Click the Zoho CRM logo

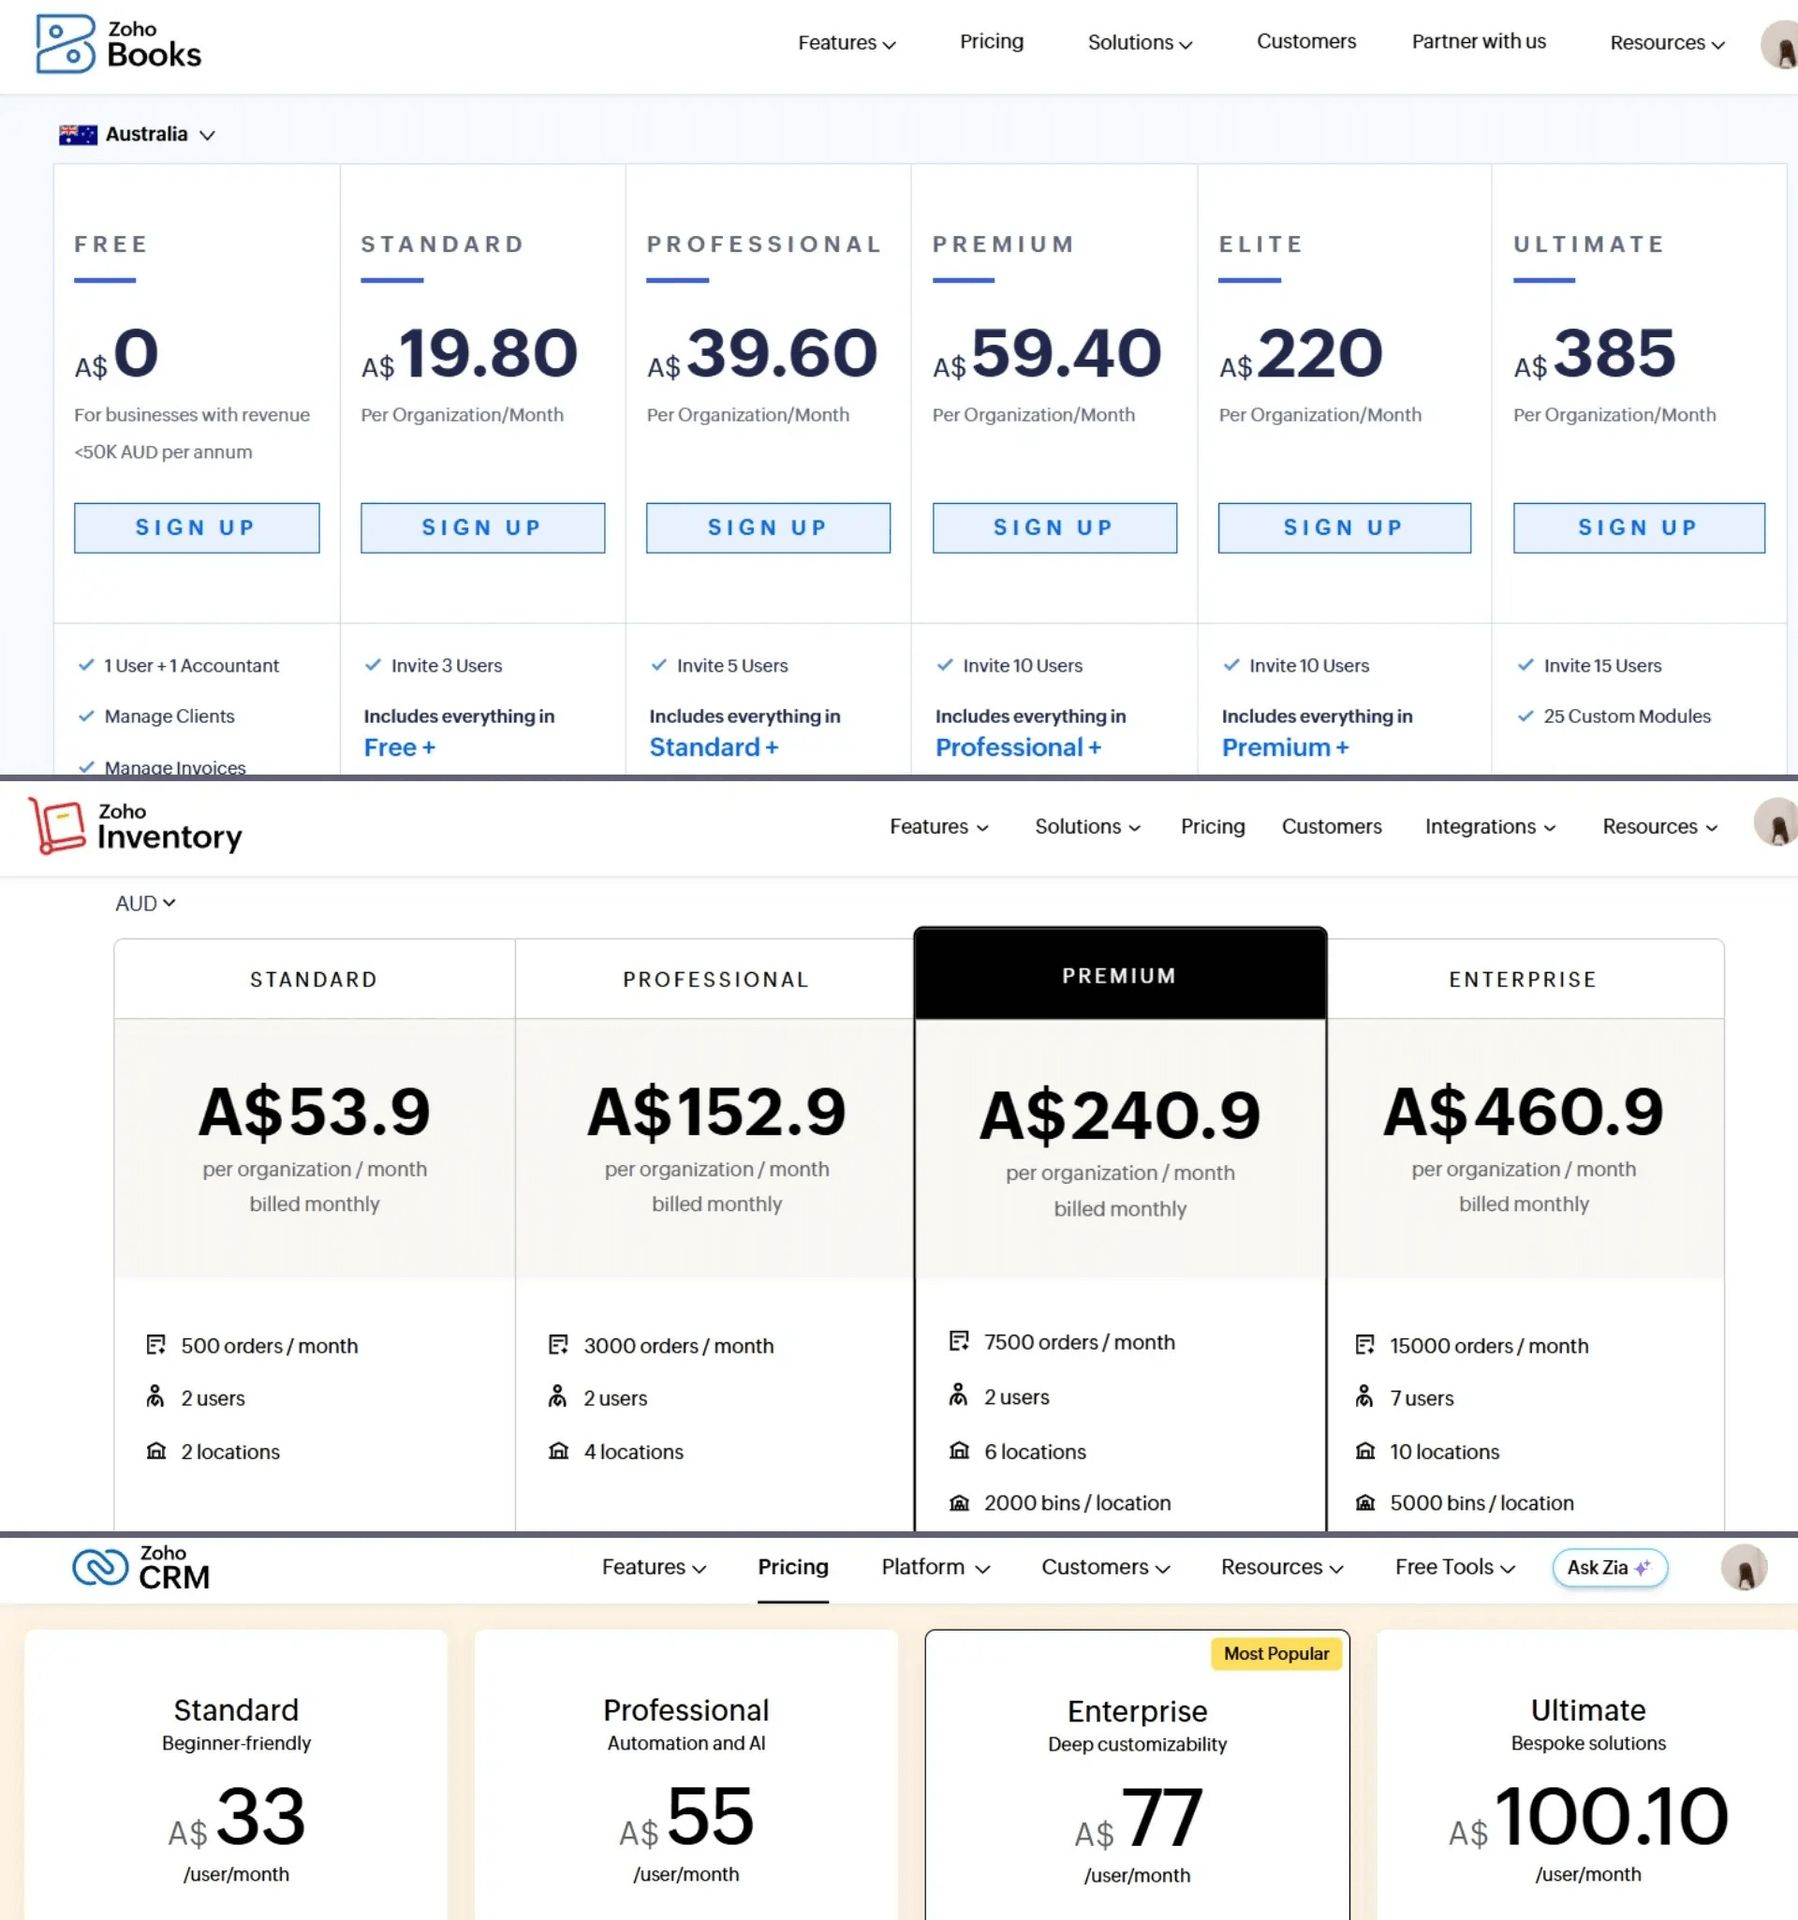(141, 1566)
